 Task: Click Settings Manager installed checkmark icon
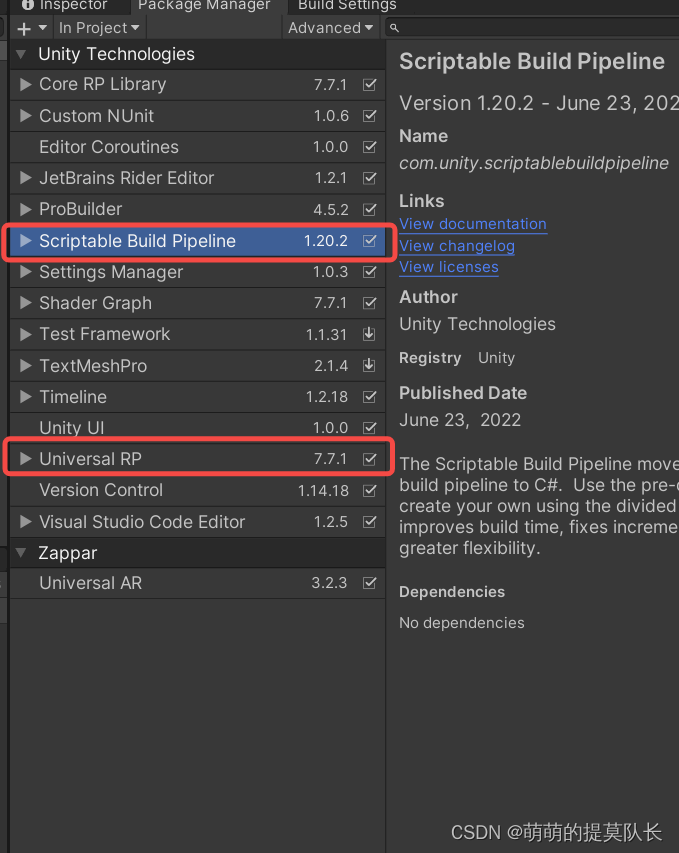369,271
